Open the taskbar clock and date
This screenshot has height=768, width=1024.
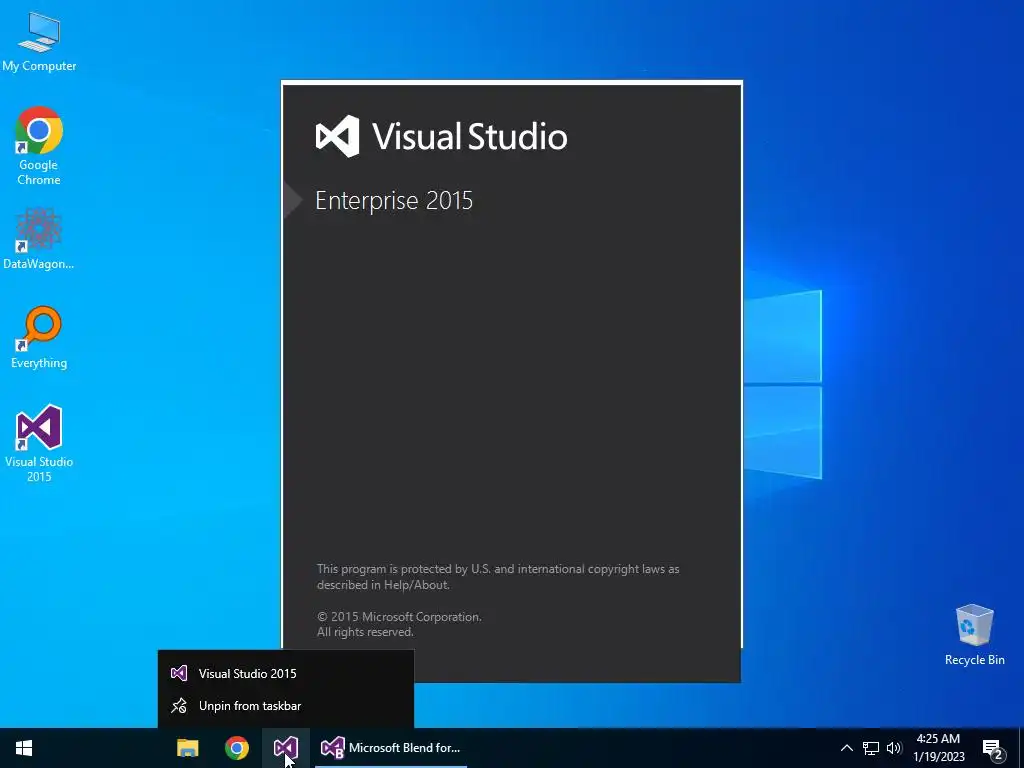click(x=938, y=748)
